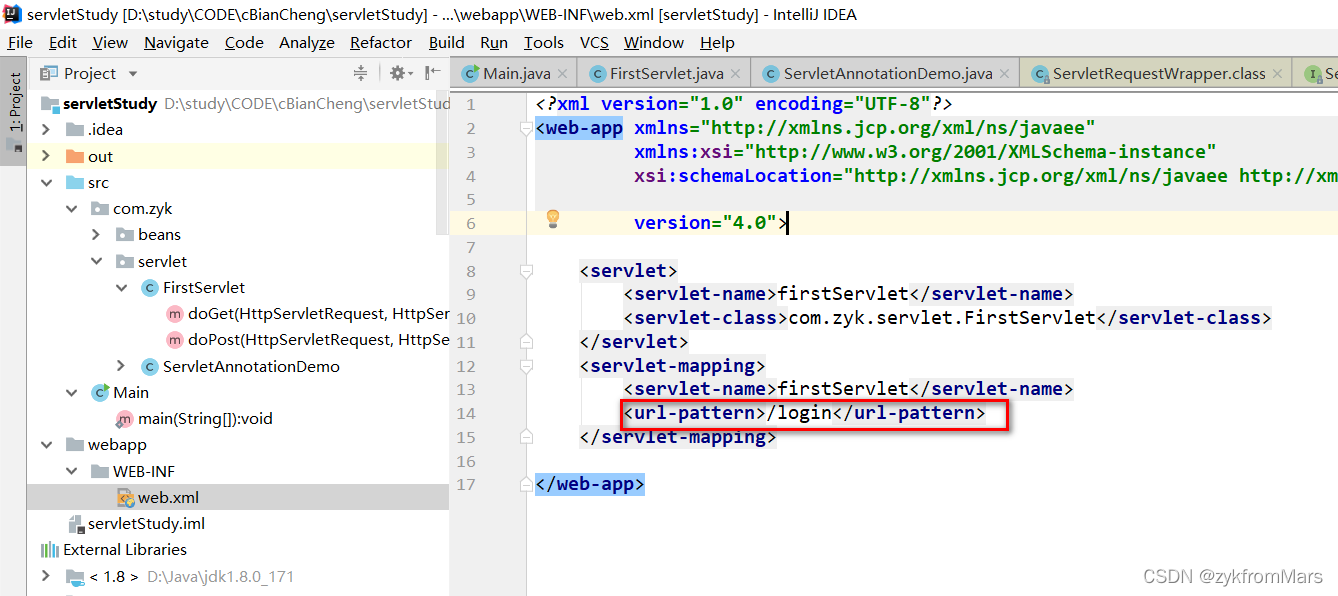Click the Collapse All icon in Project panel
Viewport: 1338px width, 596px height.
pos(361,73)
